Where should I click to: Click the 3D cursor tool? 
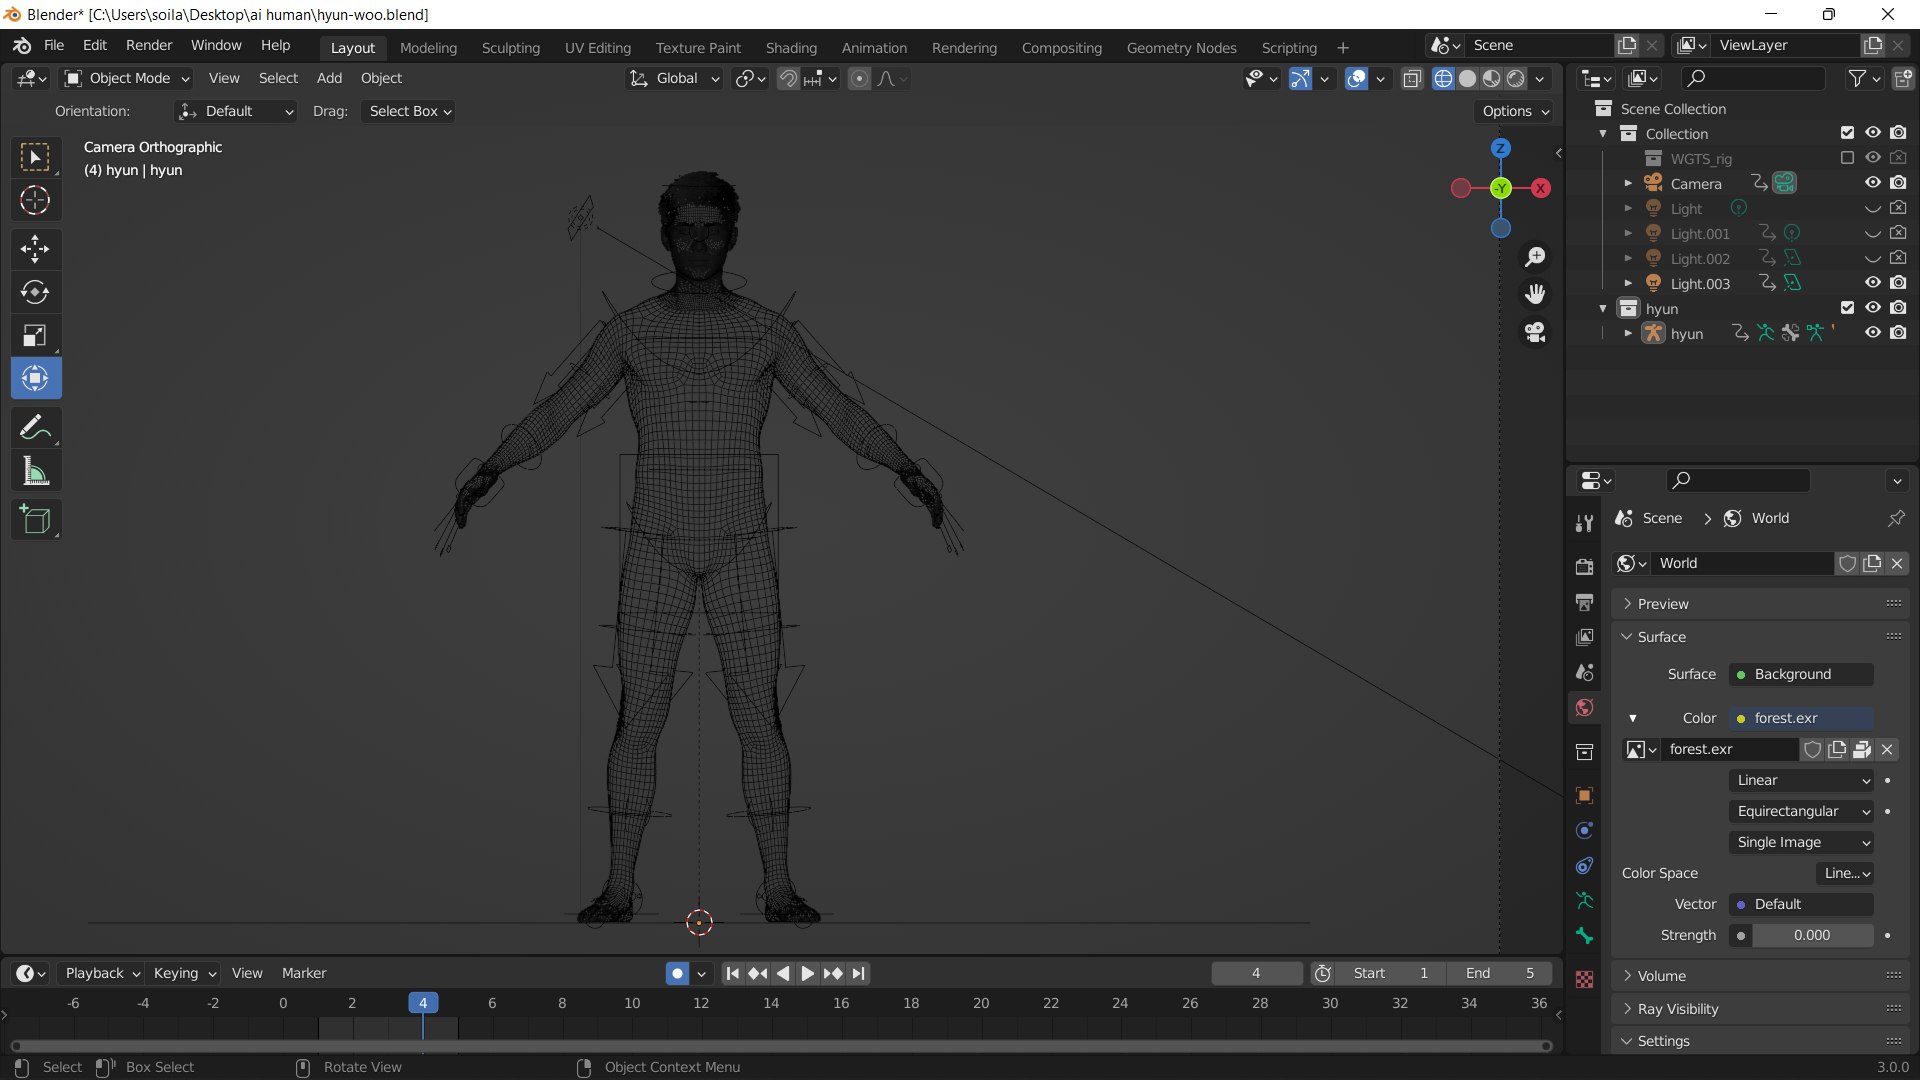pos(35,201)
